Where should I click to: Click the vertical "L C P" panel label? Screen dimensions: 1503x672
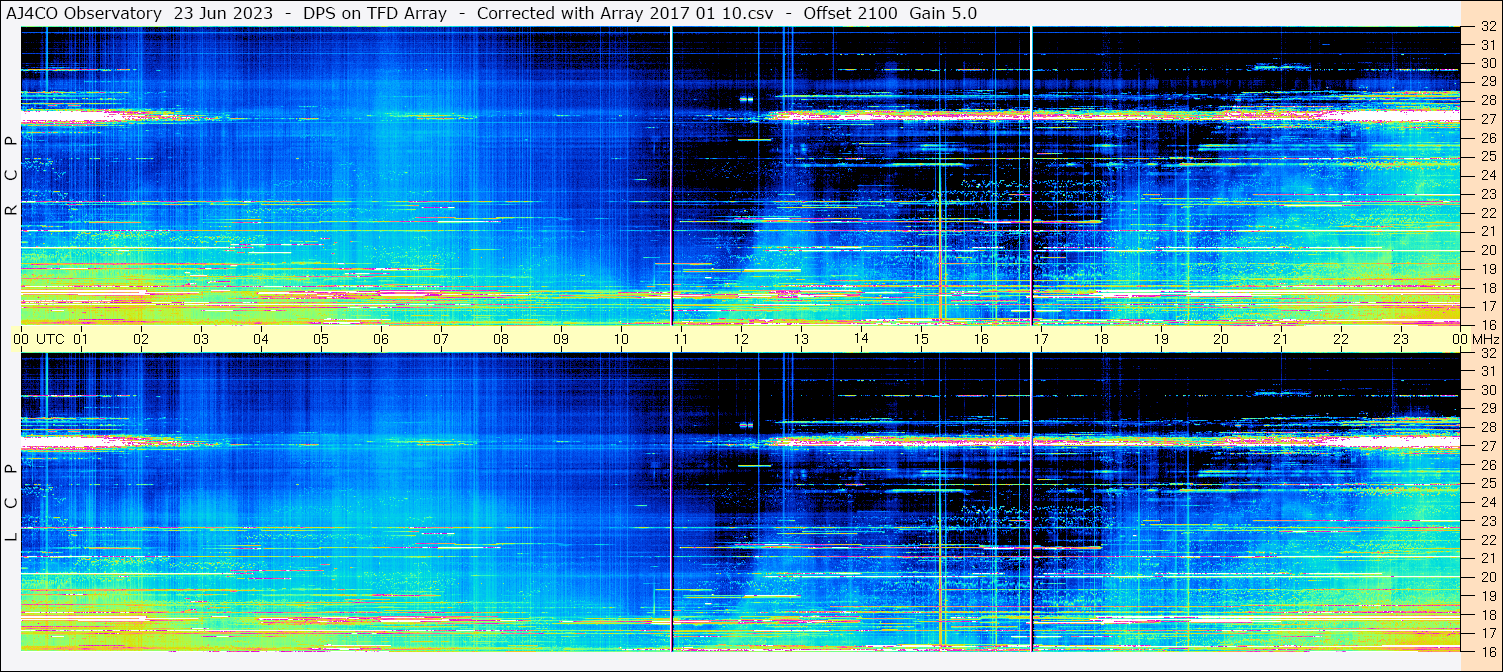click(12, 503)
